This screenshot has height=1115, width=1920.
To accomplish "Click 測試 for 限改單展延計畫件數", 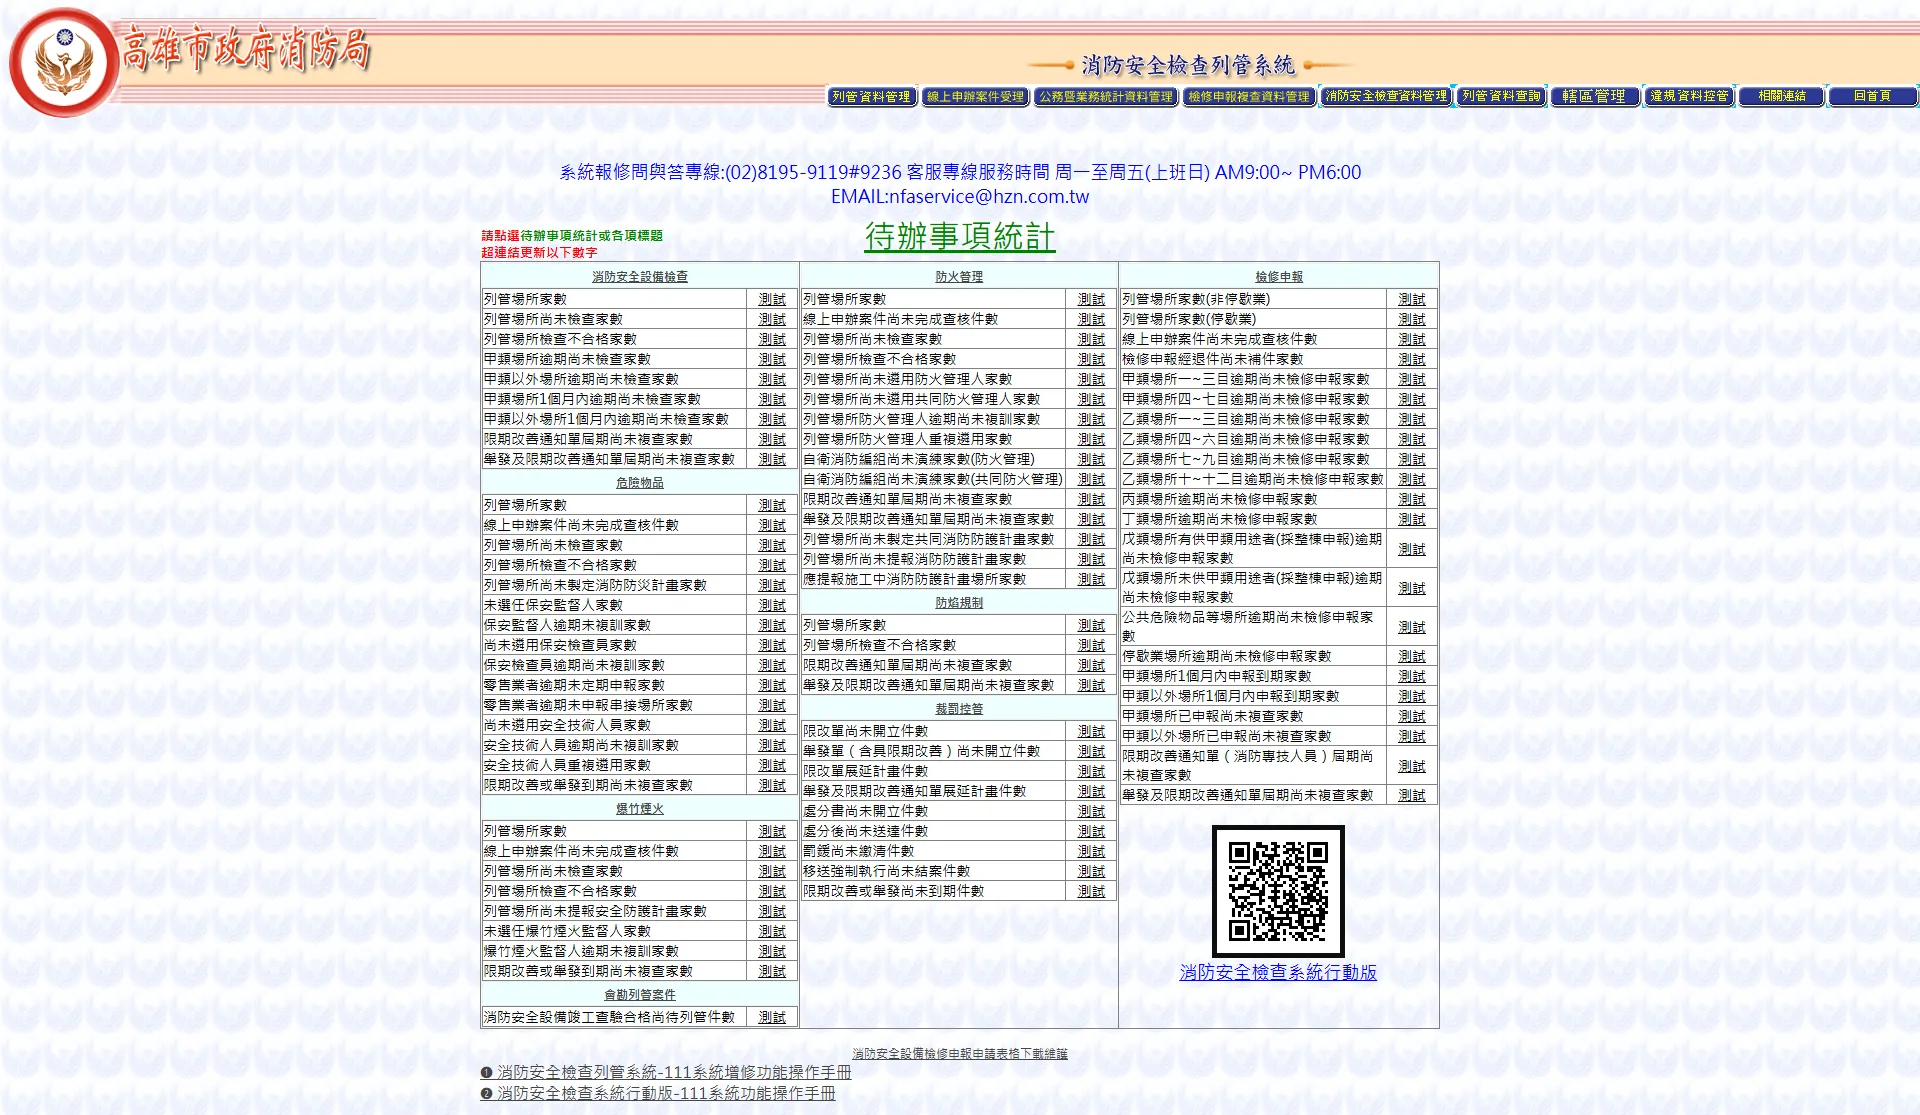I will [x=1091, y=771].
